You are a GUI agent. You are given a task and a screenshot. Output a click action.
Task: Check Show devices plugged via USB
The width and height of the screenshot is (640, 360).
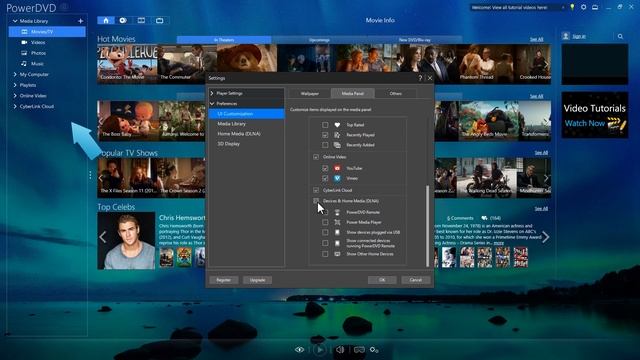click(x=325, y=232)
